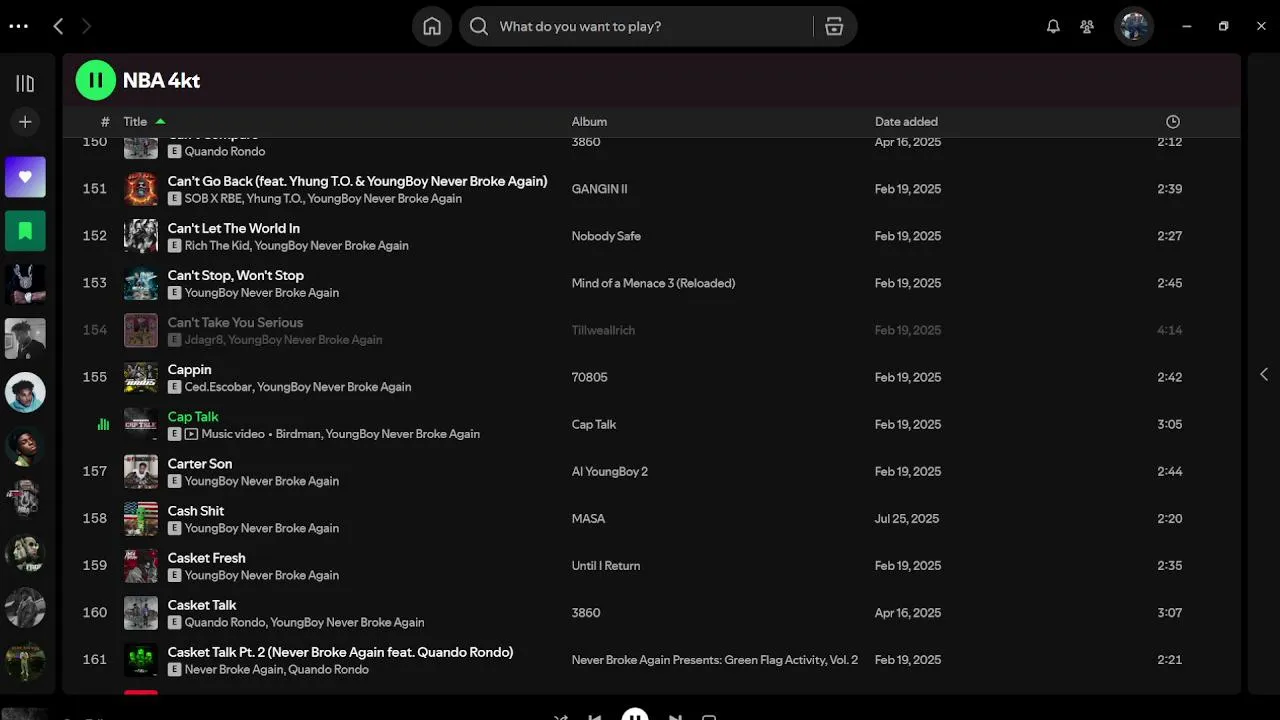1280x720 pixels.
Task: Open GANGIN II album link
Action: pos(599,189)
